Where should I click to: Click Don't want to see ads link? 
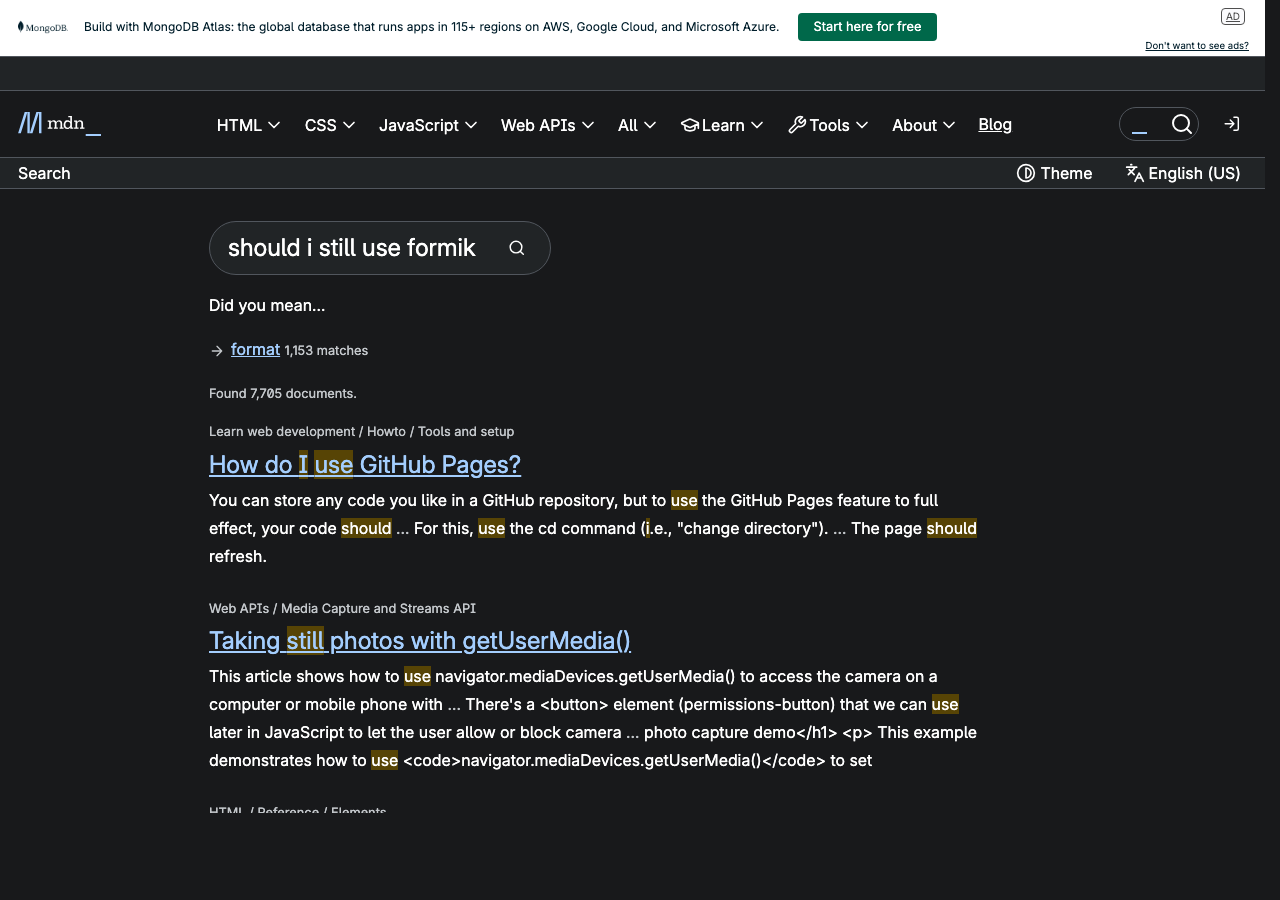(x=1196, y=45)
